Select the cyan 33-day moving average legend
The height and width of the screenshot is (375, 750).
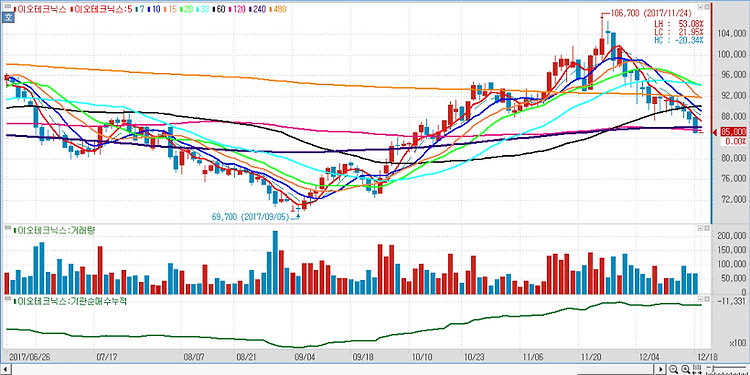204,10
